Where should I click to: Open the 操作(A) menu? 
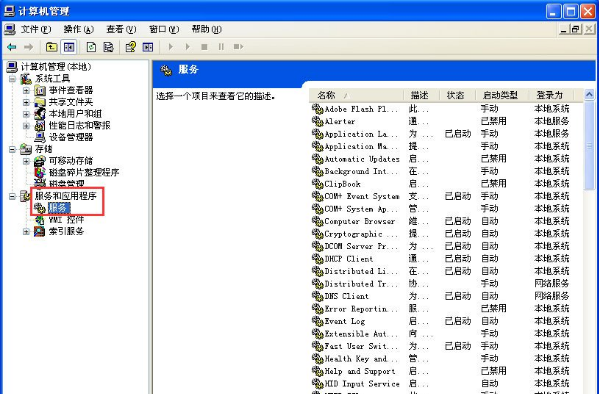click(78, 29)
